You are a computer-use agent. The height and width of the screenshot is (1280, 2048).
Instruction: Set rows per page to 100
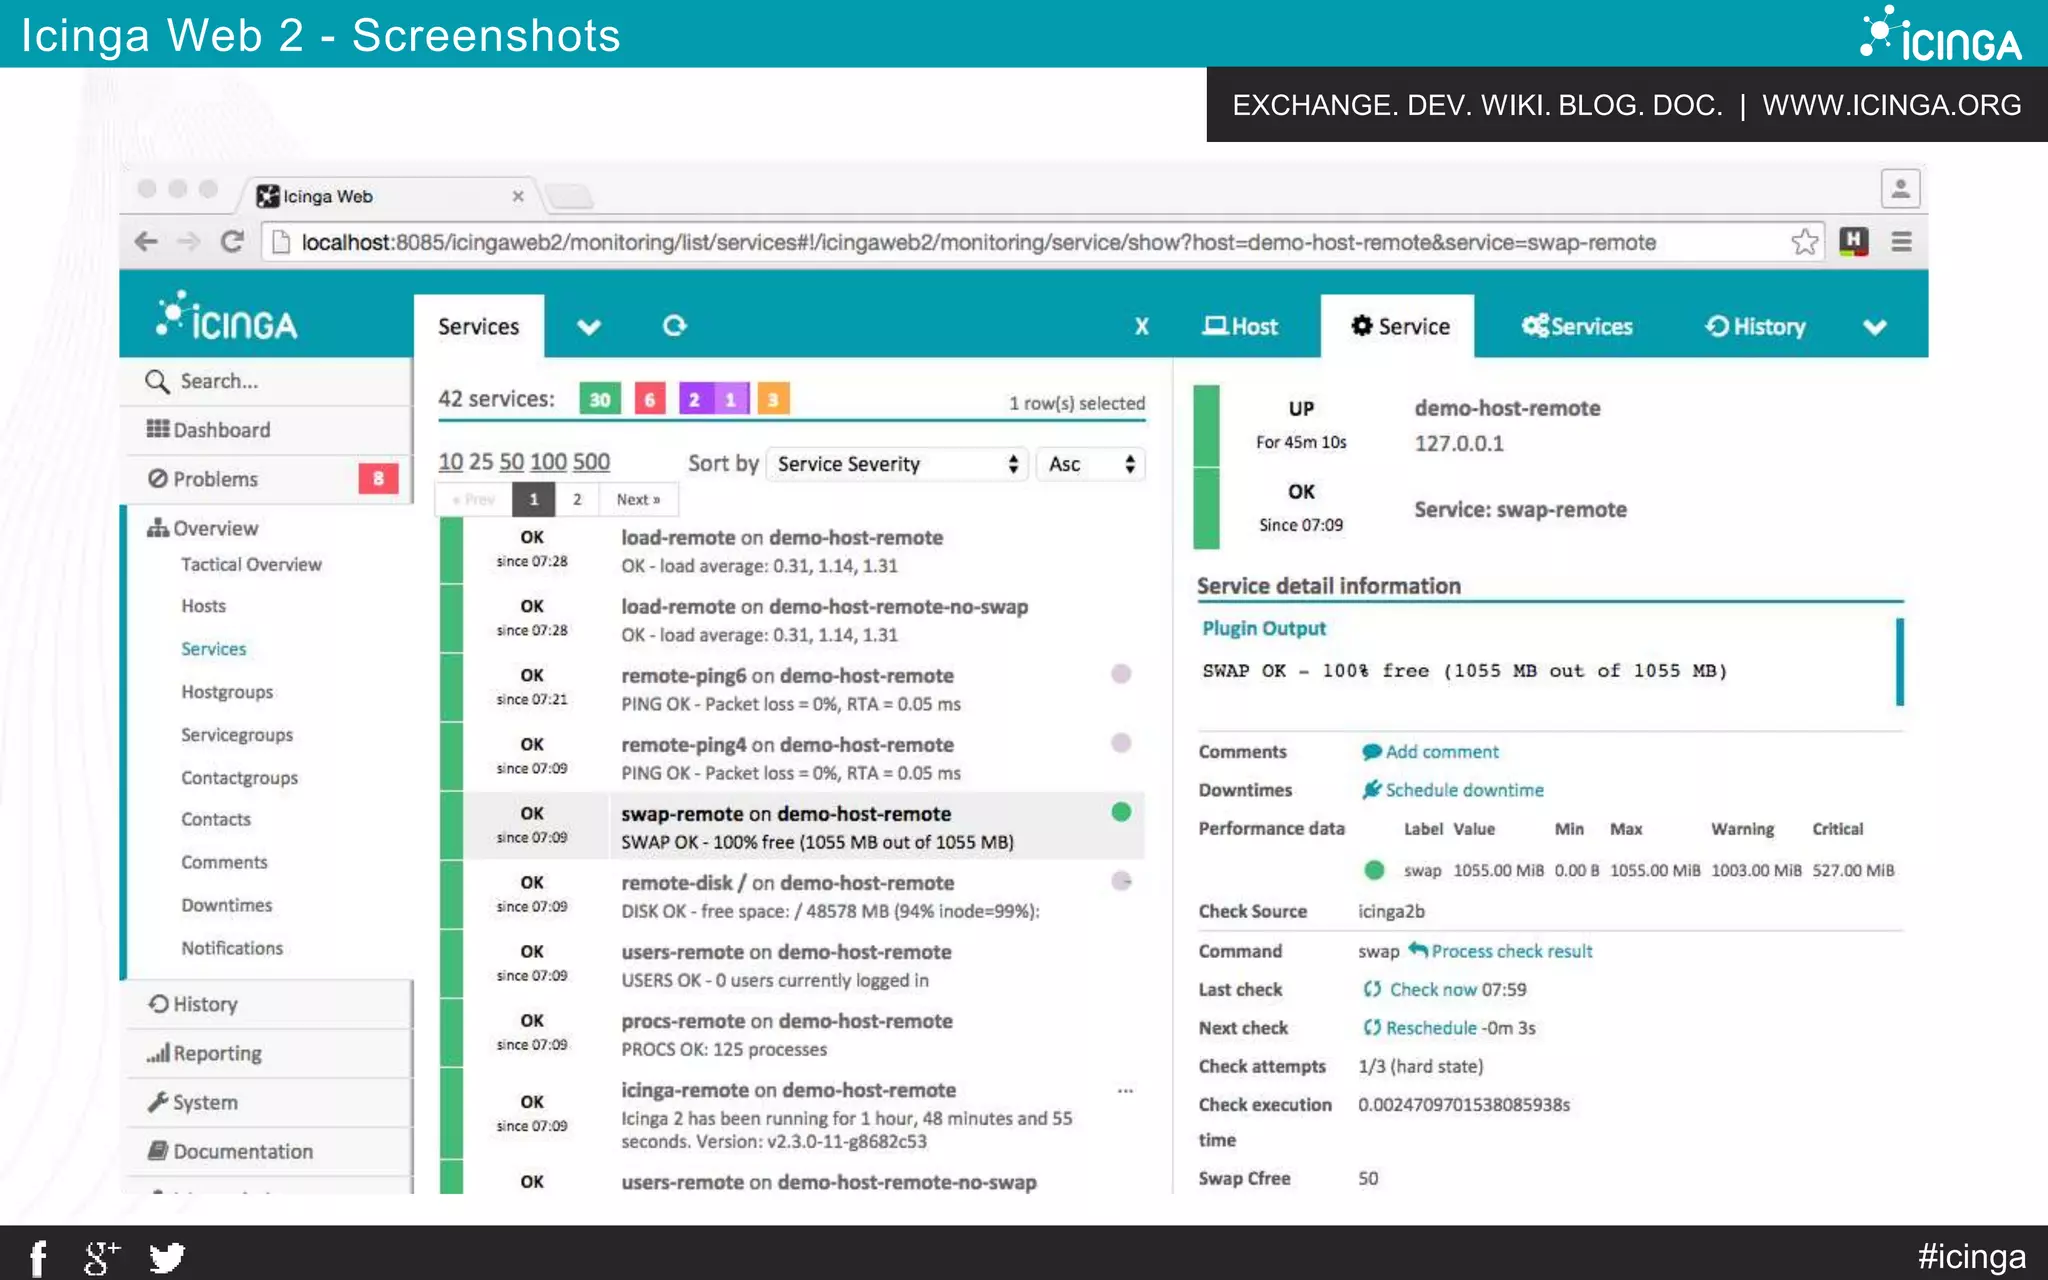[x=549, y=462]
